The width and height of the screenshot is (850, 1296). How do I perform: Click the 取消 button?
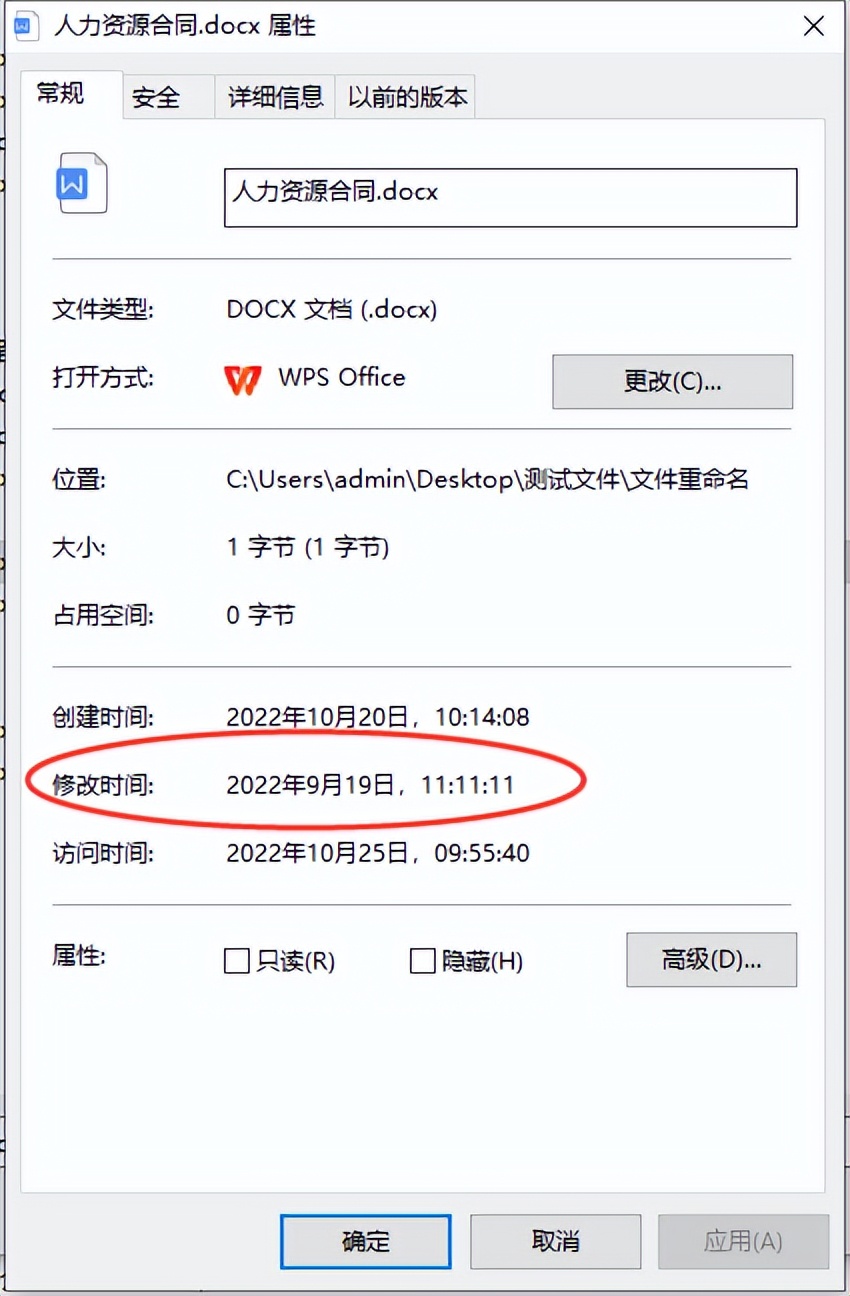(555, 1242)
